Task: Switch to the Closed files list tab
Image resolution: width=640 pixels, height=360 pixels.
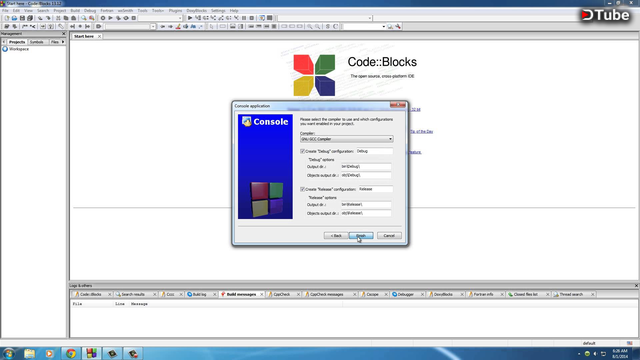Action: [525, 294]
